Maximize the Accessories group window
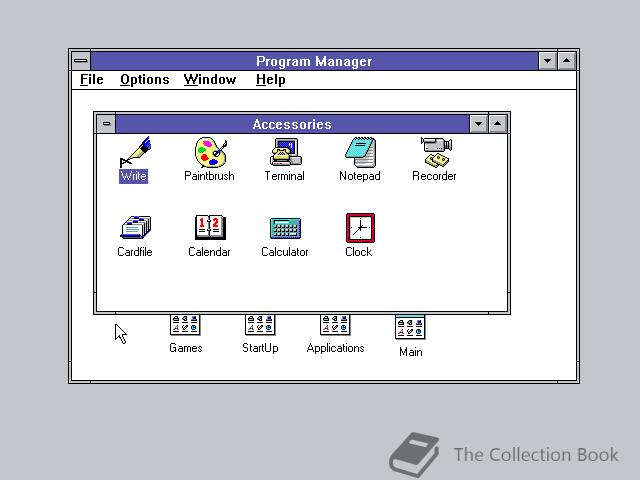The height and width of the screenshot is (480, 640). pyautogui.click(x=498, y=124)
